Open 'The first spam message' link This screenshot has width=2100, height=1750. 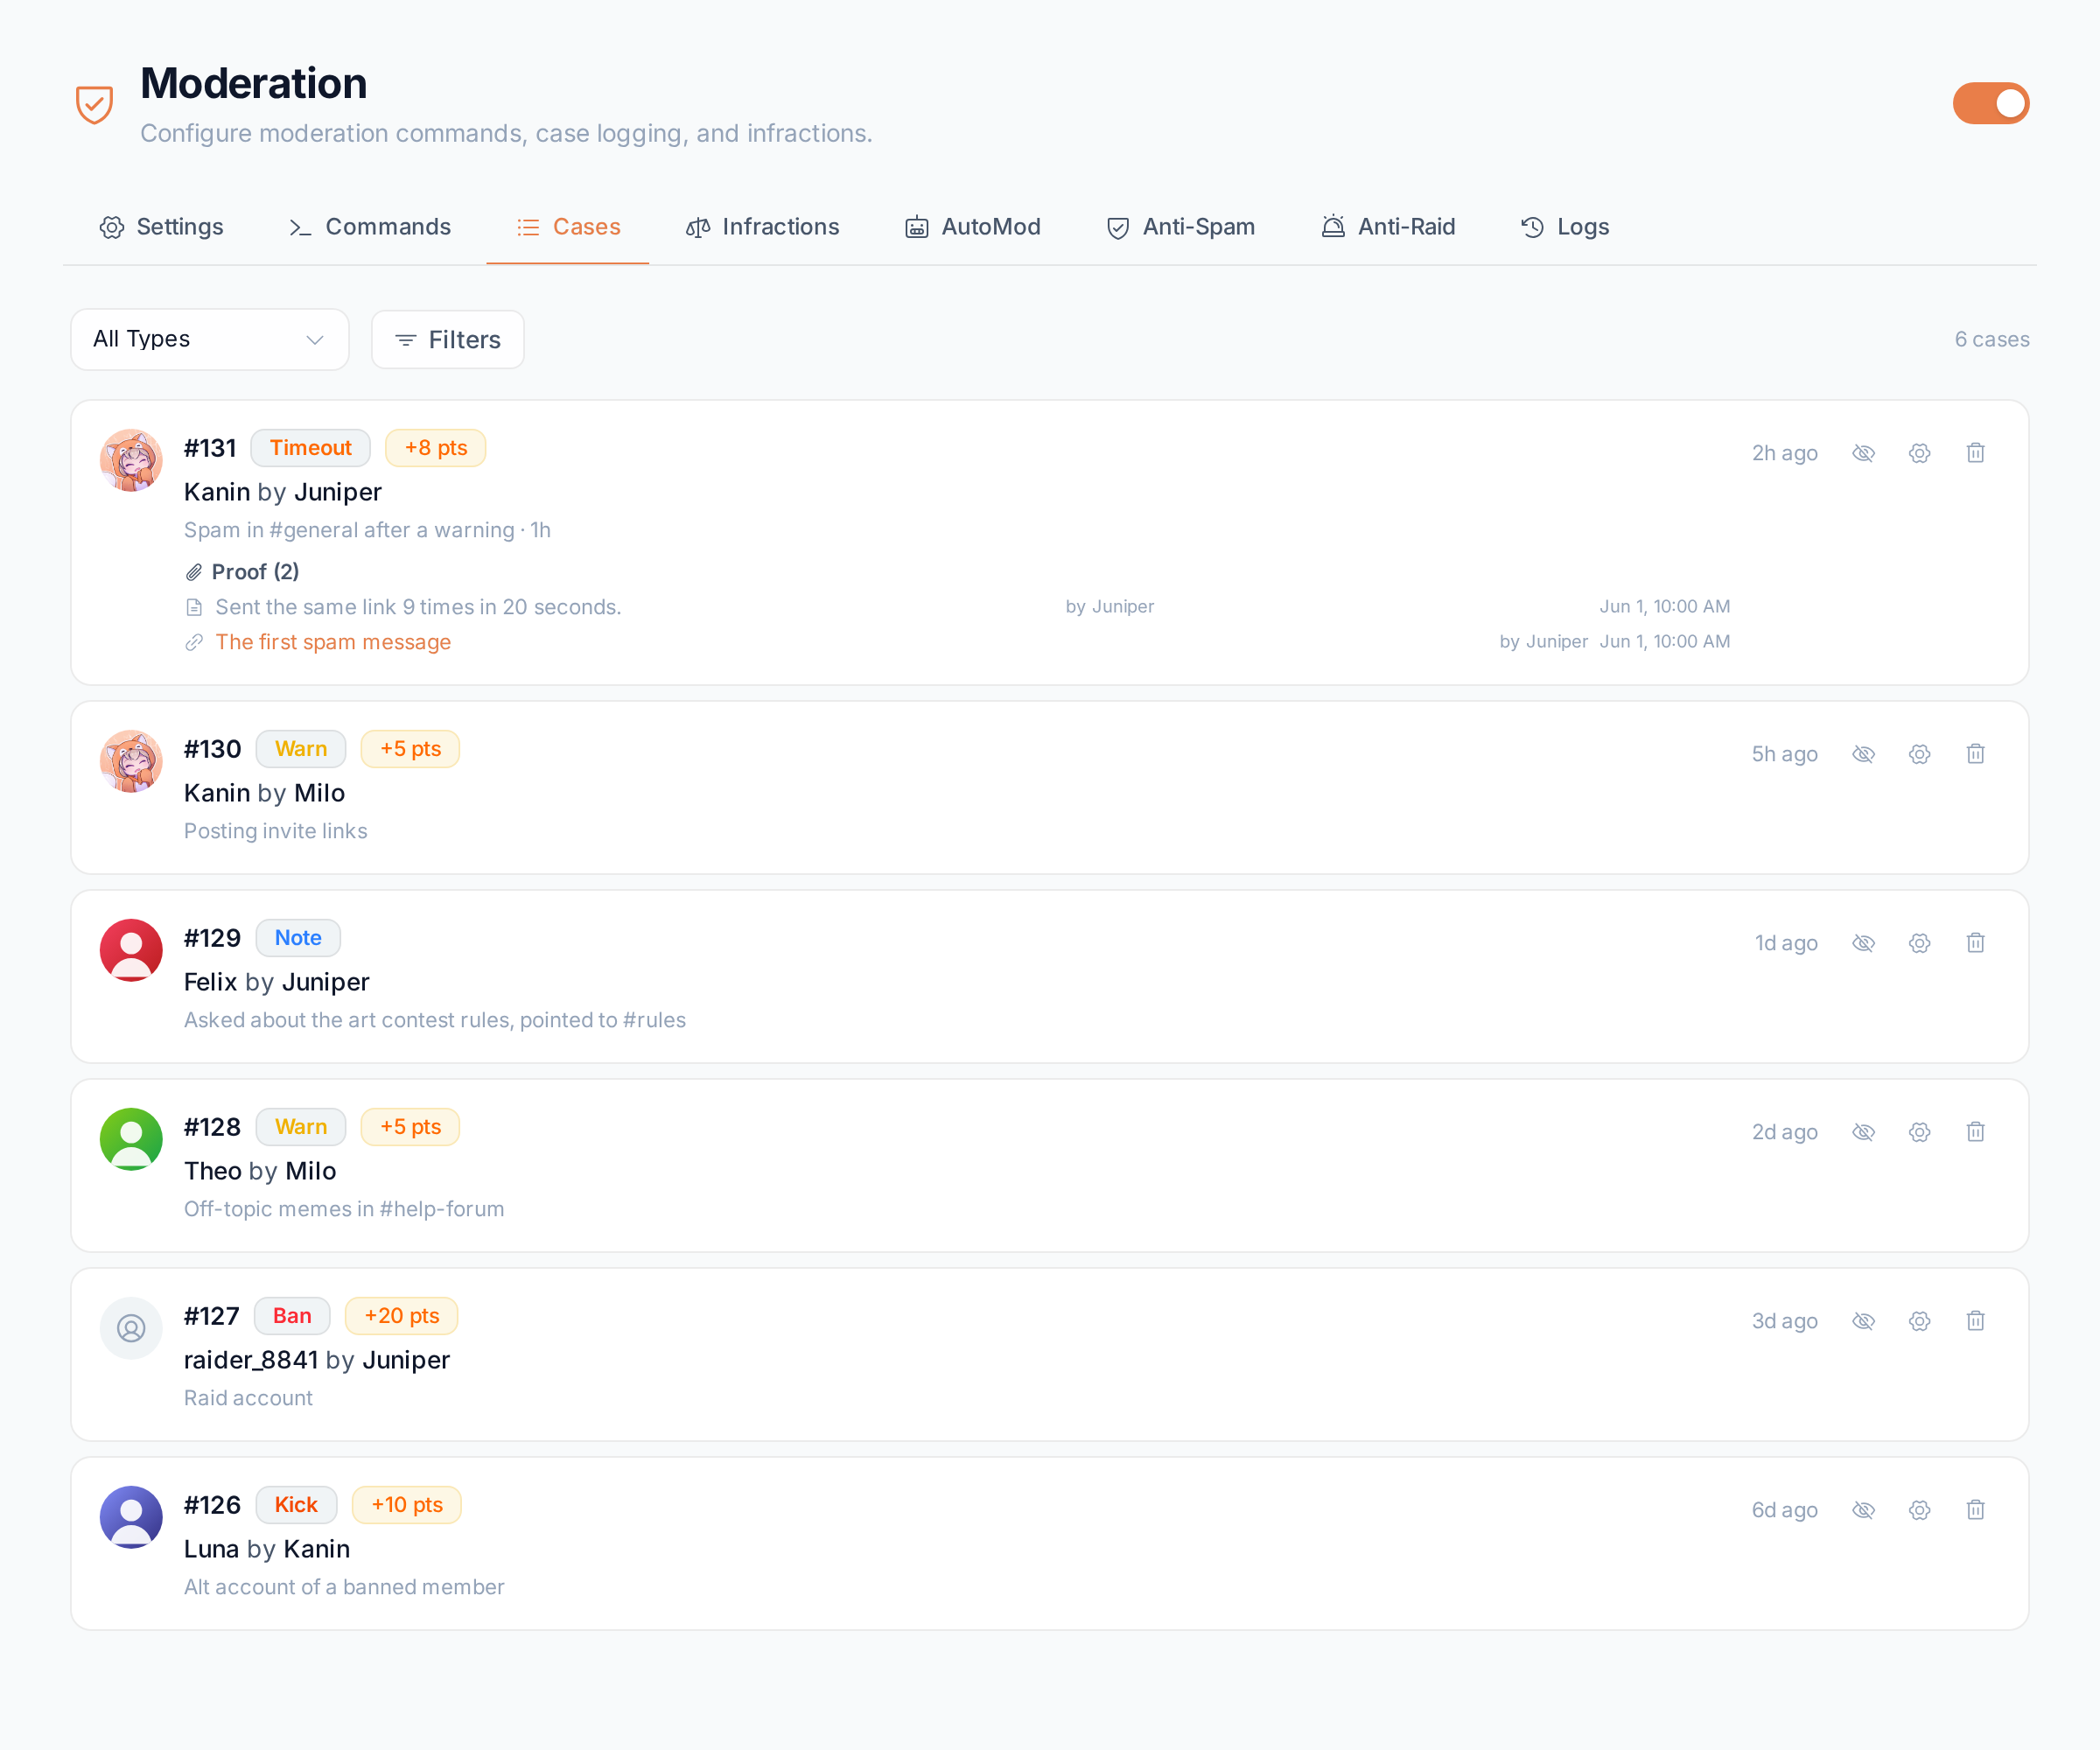click(x=333, y=642)
